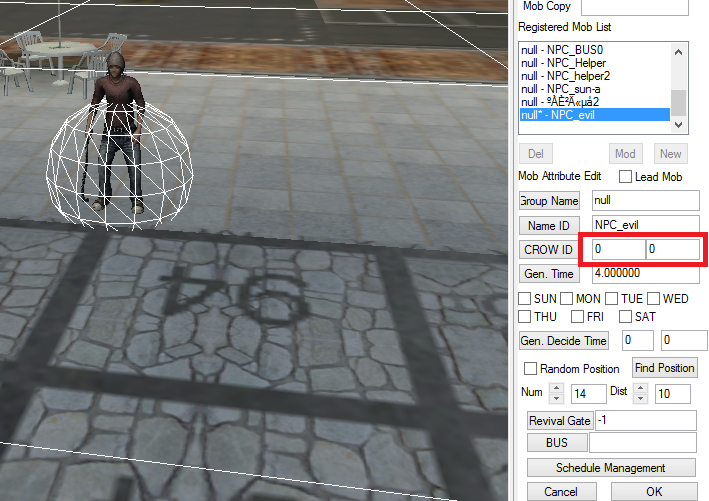Click the Mob Copy input field

(x=641, y=7)
